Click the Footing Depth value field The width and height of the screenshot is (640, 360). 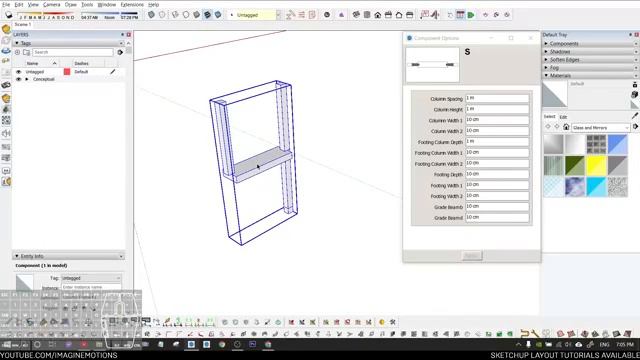pos(497,174)
